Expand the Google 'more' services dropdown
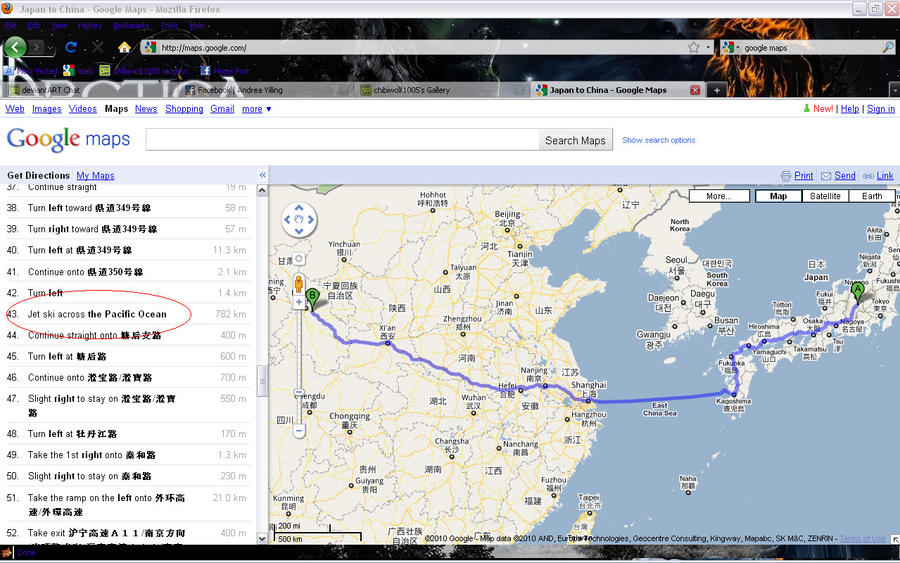 click(256, 109)
